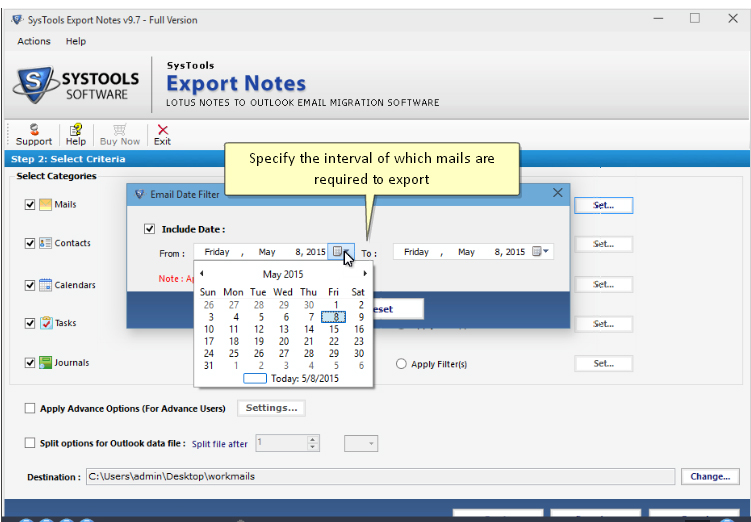Image resolution: width=751 pixels, height=522 pixels.
Task: Enable Apply Advance Options checkbox
Action: click(30, 408)
